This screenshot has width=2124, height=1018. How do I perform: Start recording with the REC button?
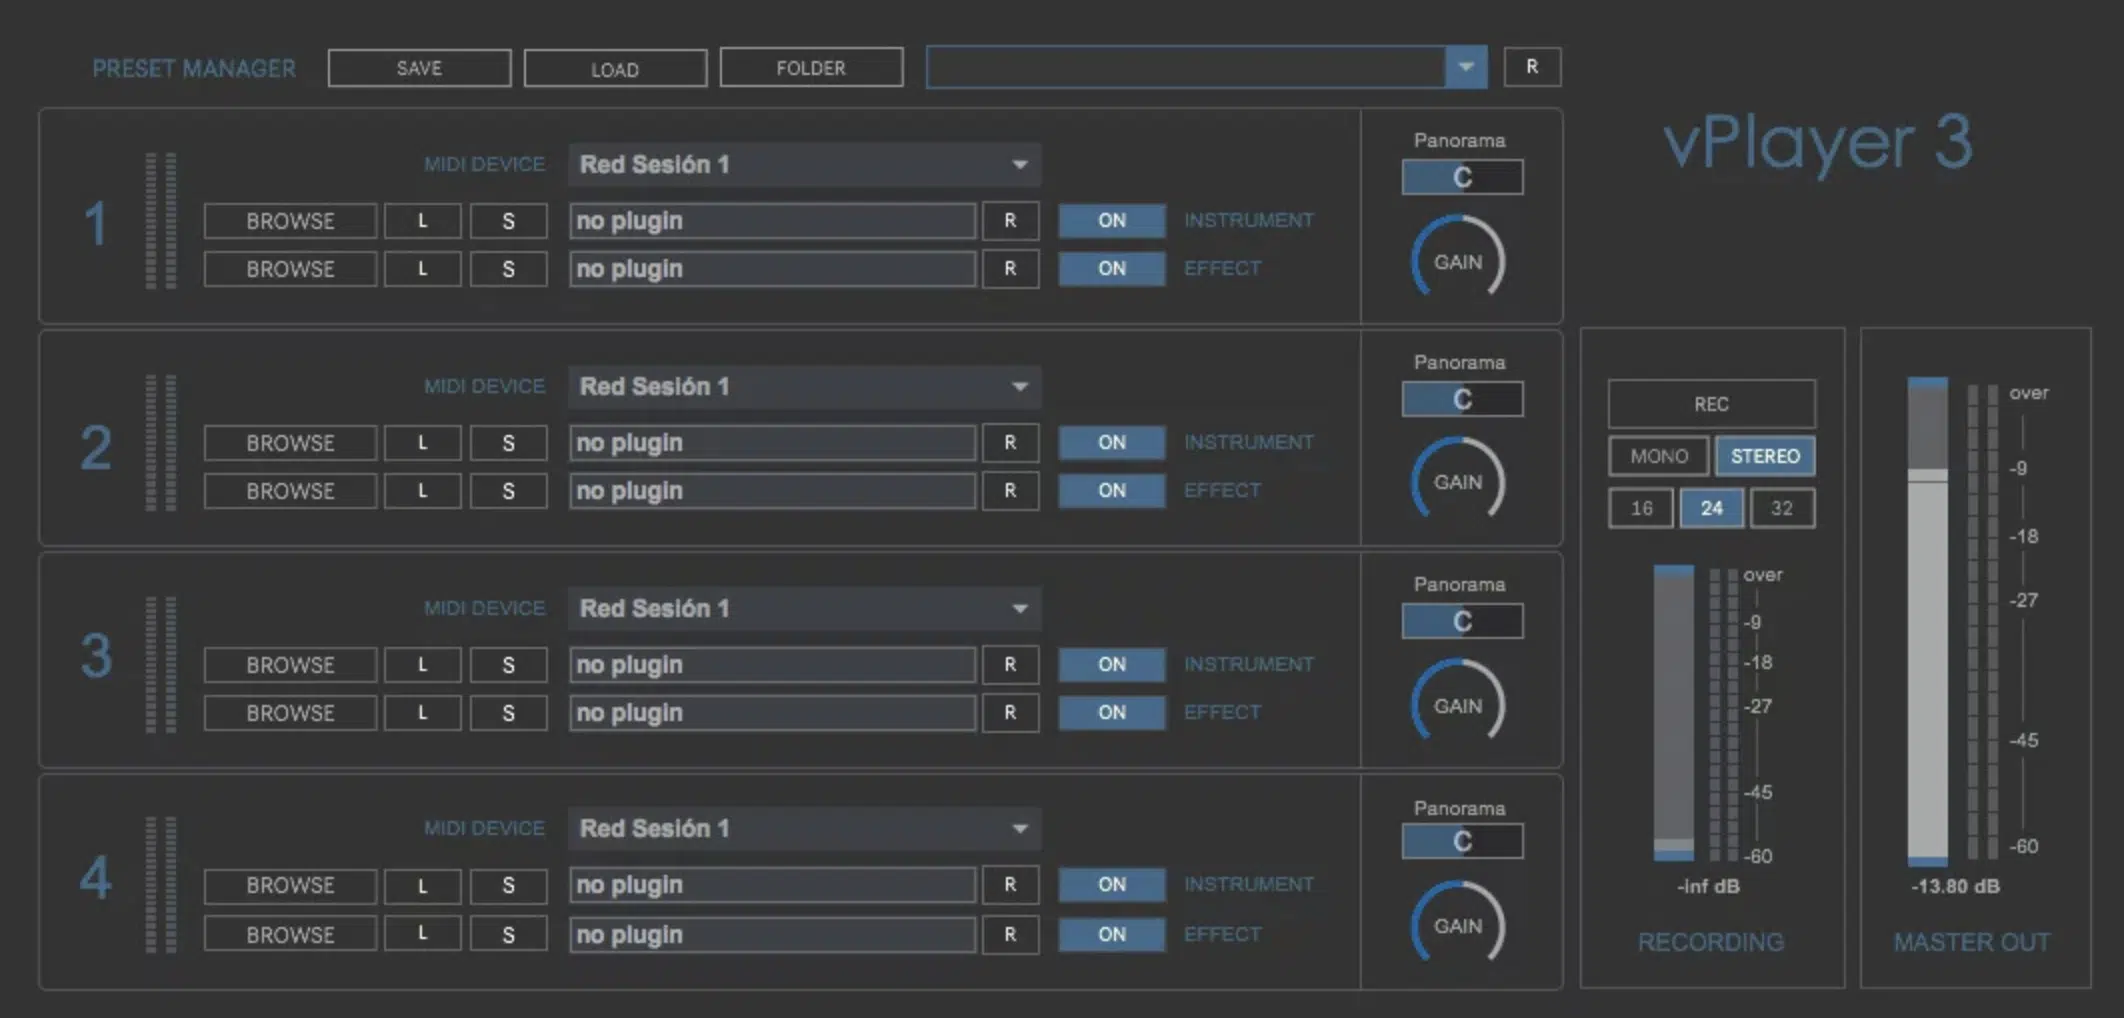click(1711, 404)
